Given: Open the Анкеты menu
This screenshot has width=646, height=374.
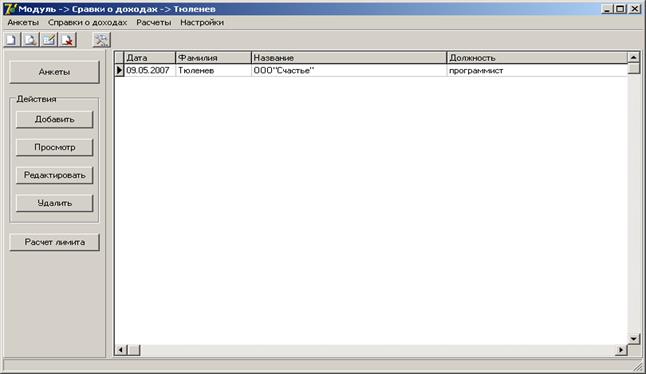Looking at the screenshot, I should 23,23.
